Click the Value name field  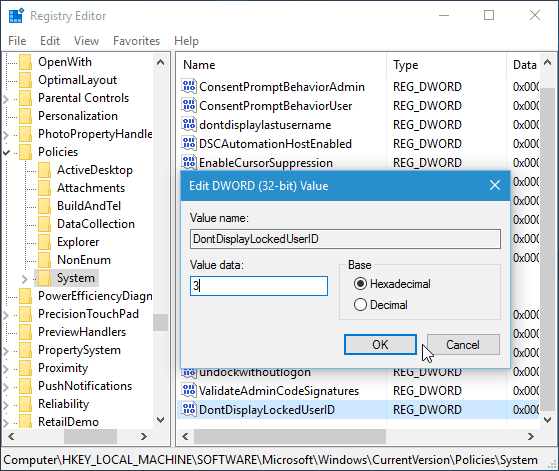[x=345, y=239]
